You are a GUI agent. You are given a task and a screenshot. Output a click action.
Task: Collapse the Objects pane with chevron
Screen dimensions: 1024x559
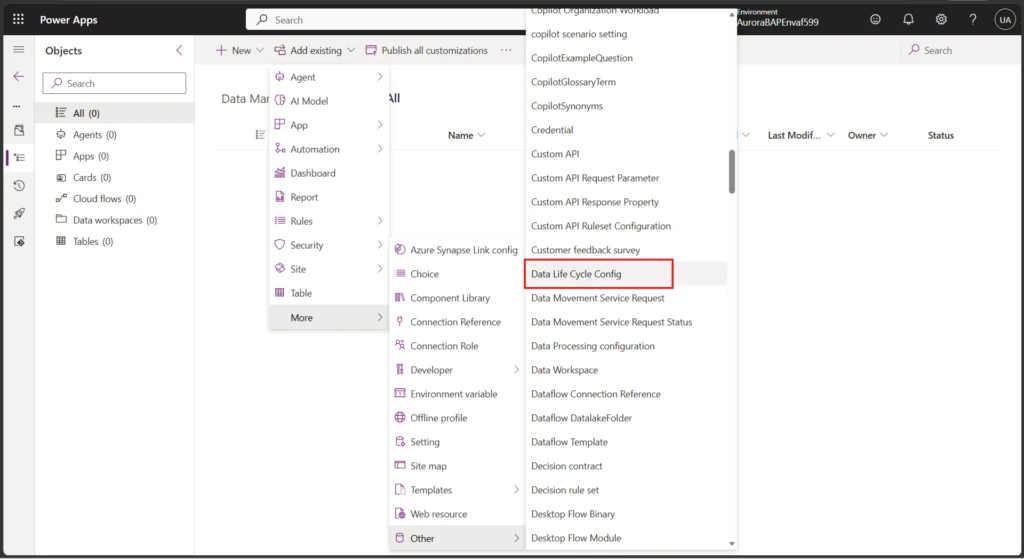[x=179, y=50]
